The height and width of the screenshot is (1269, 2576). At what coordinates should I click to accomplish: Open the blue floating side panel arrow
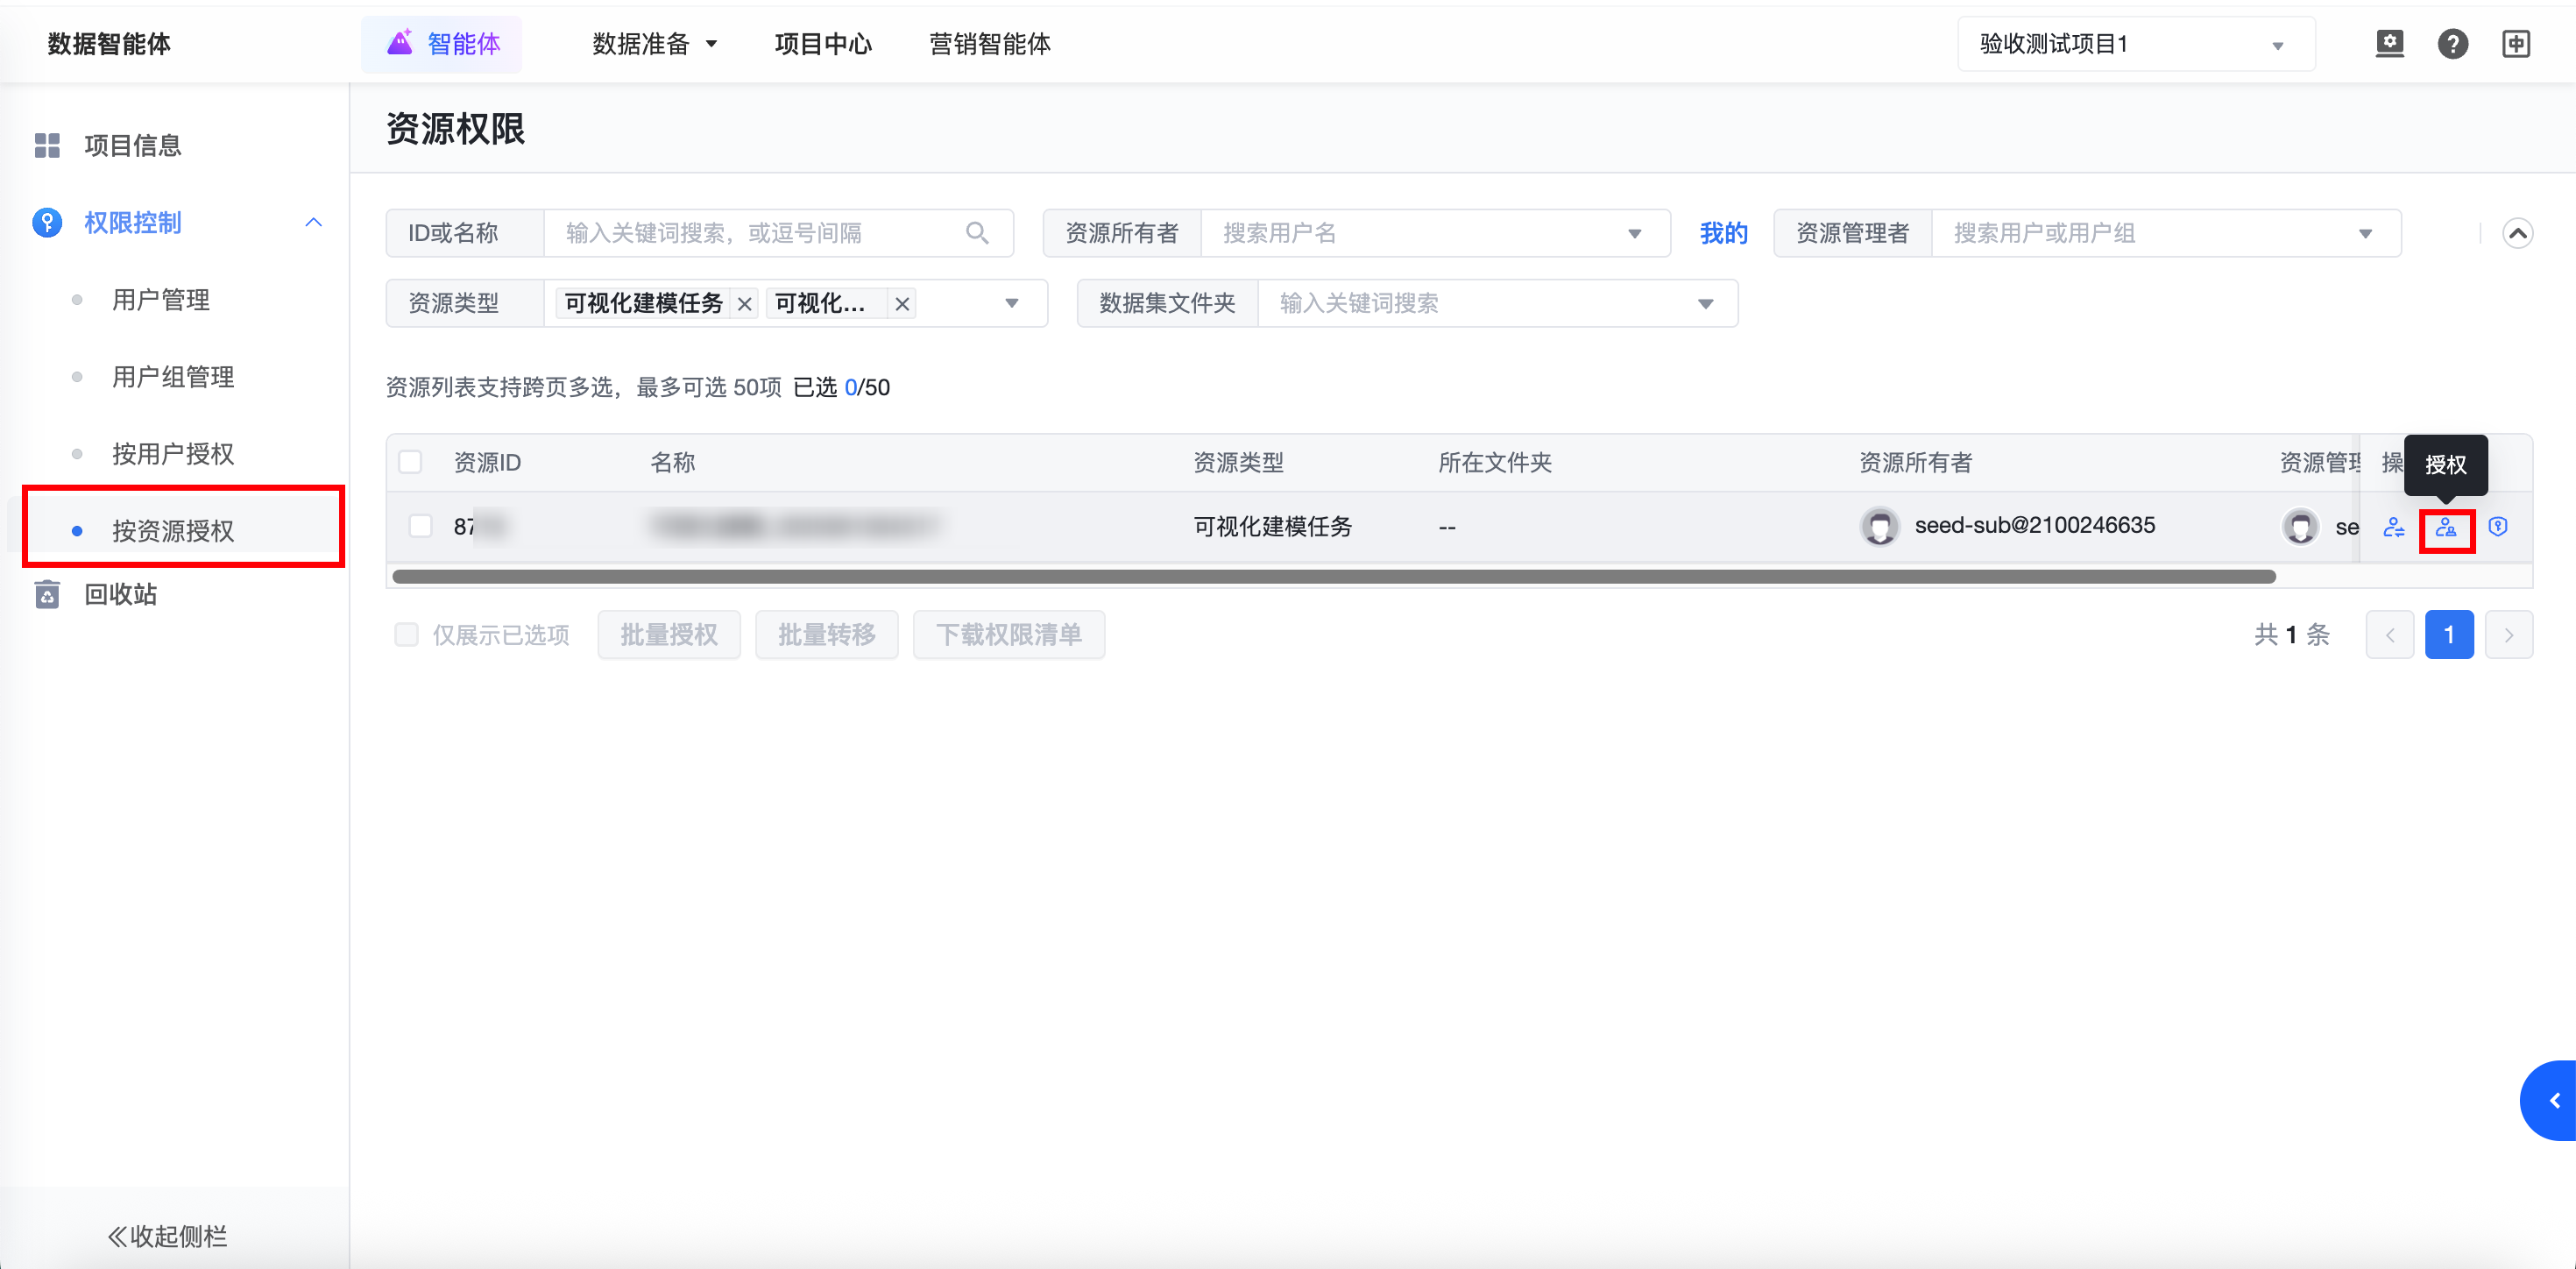[2553, 1100]
